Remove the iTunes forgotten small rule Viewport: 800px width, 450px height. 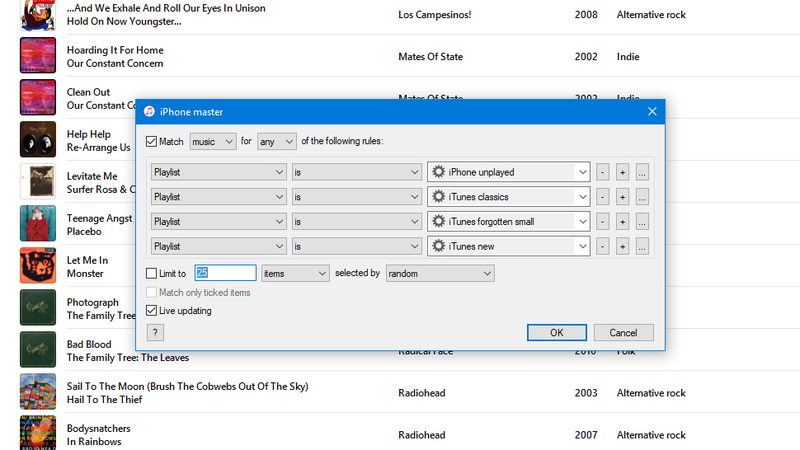(x=603, y=221)
